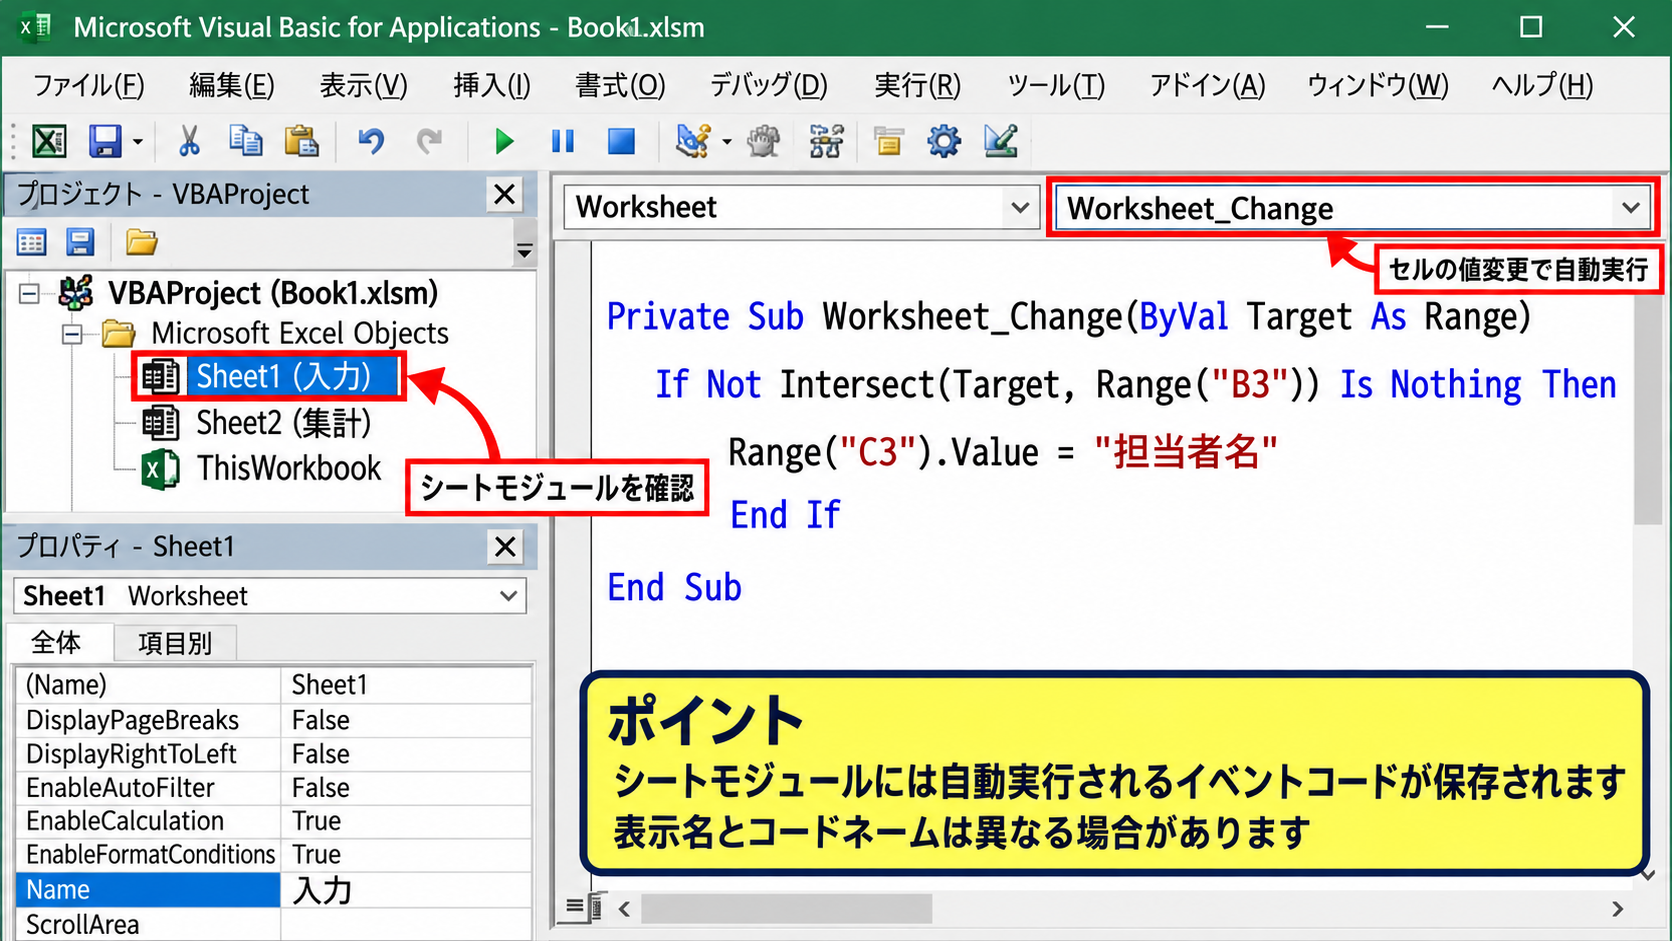This screenshot has width=1672, height=941.
Task: Open Properties Window toolbar icon
Action: 888,141
